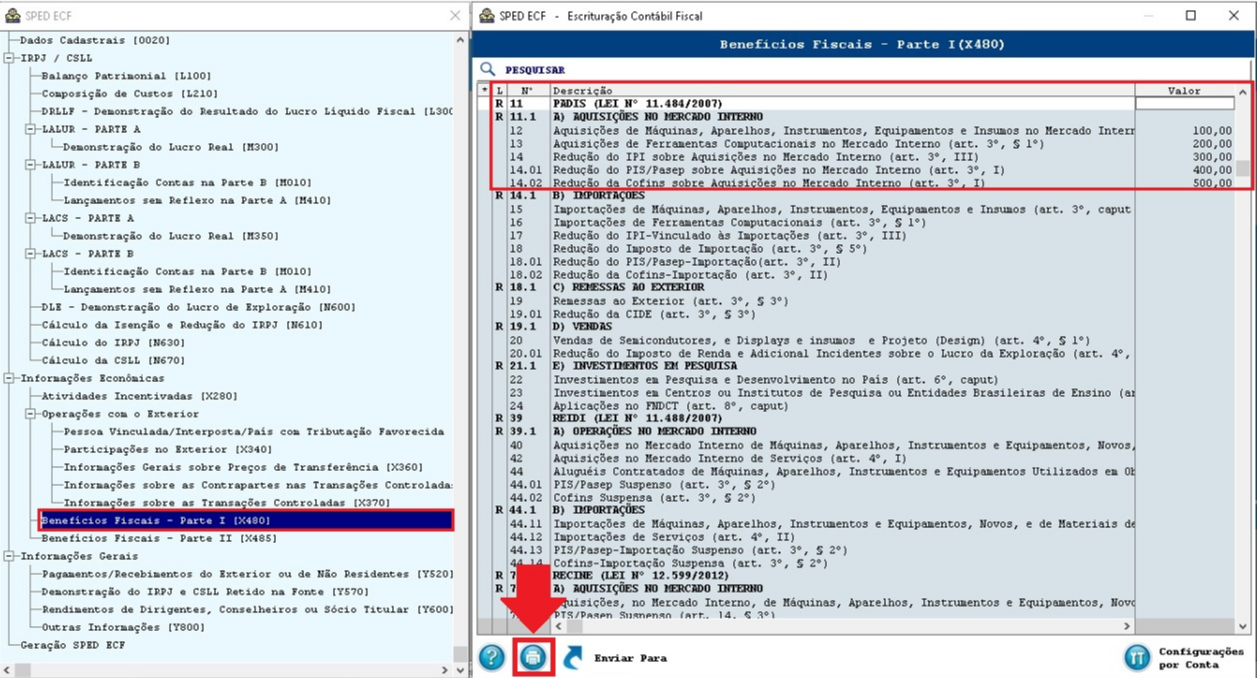1257x678 pixels.
Task: Collapse Operações com o Exterior node
Action: 31,414
